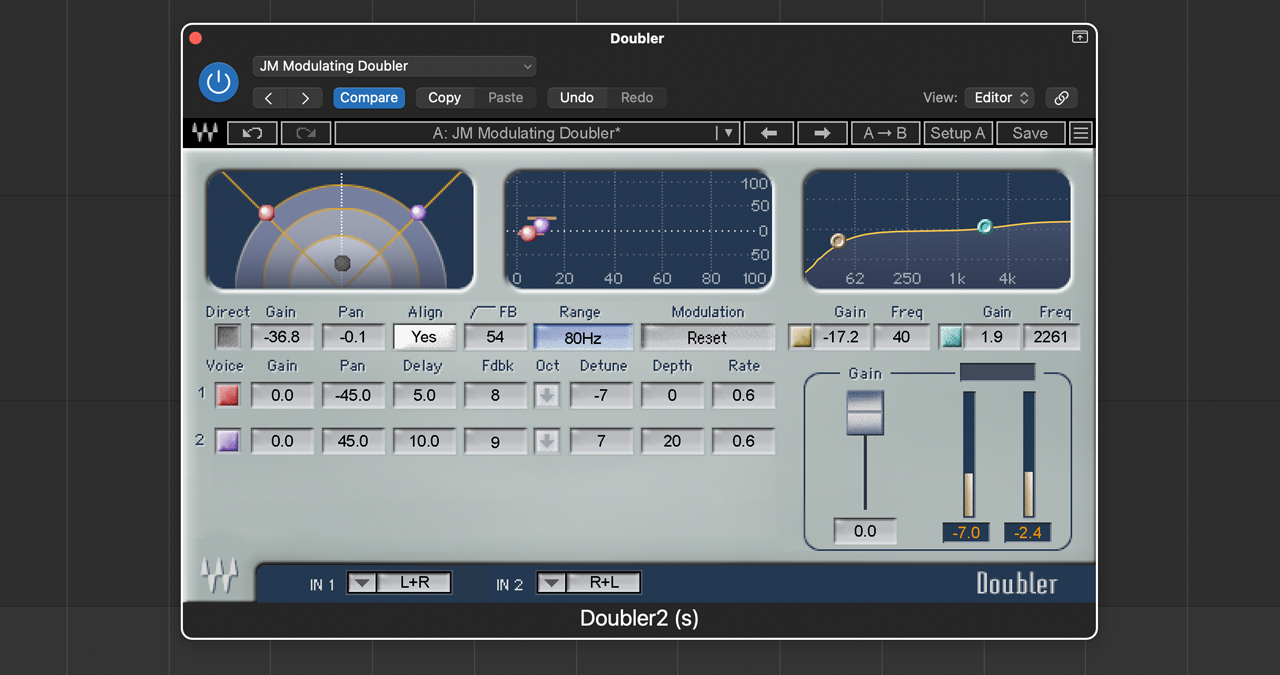Image resolution: width=1280 pixels, height=675 pixels.
Task: Click the Compare button
Action: click(x=369, y=98)
